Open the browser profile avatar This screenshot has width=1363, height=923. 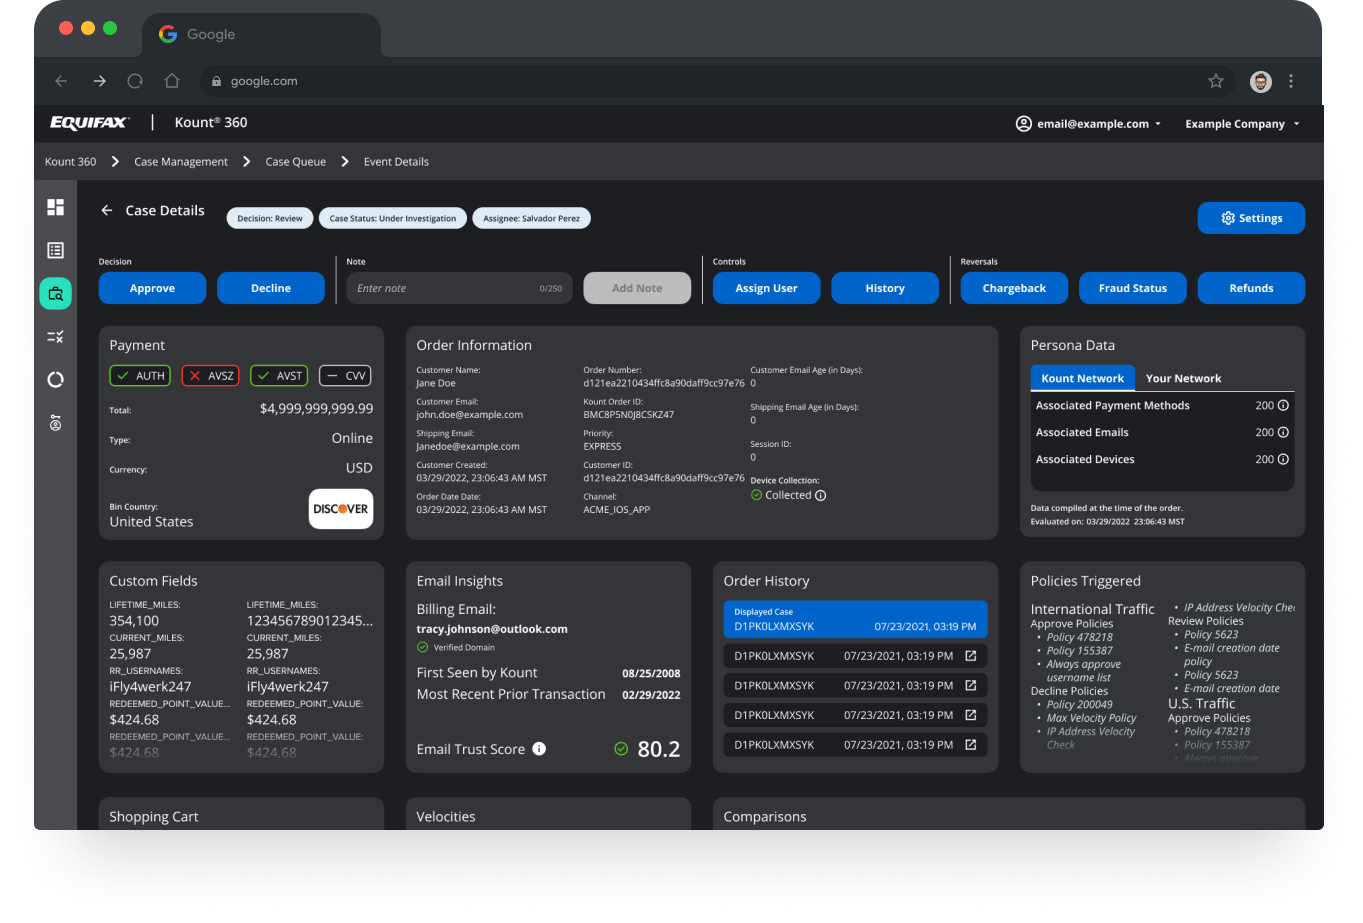(1261, 82)
